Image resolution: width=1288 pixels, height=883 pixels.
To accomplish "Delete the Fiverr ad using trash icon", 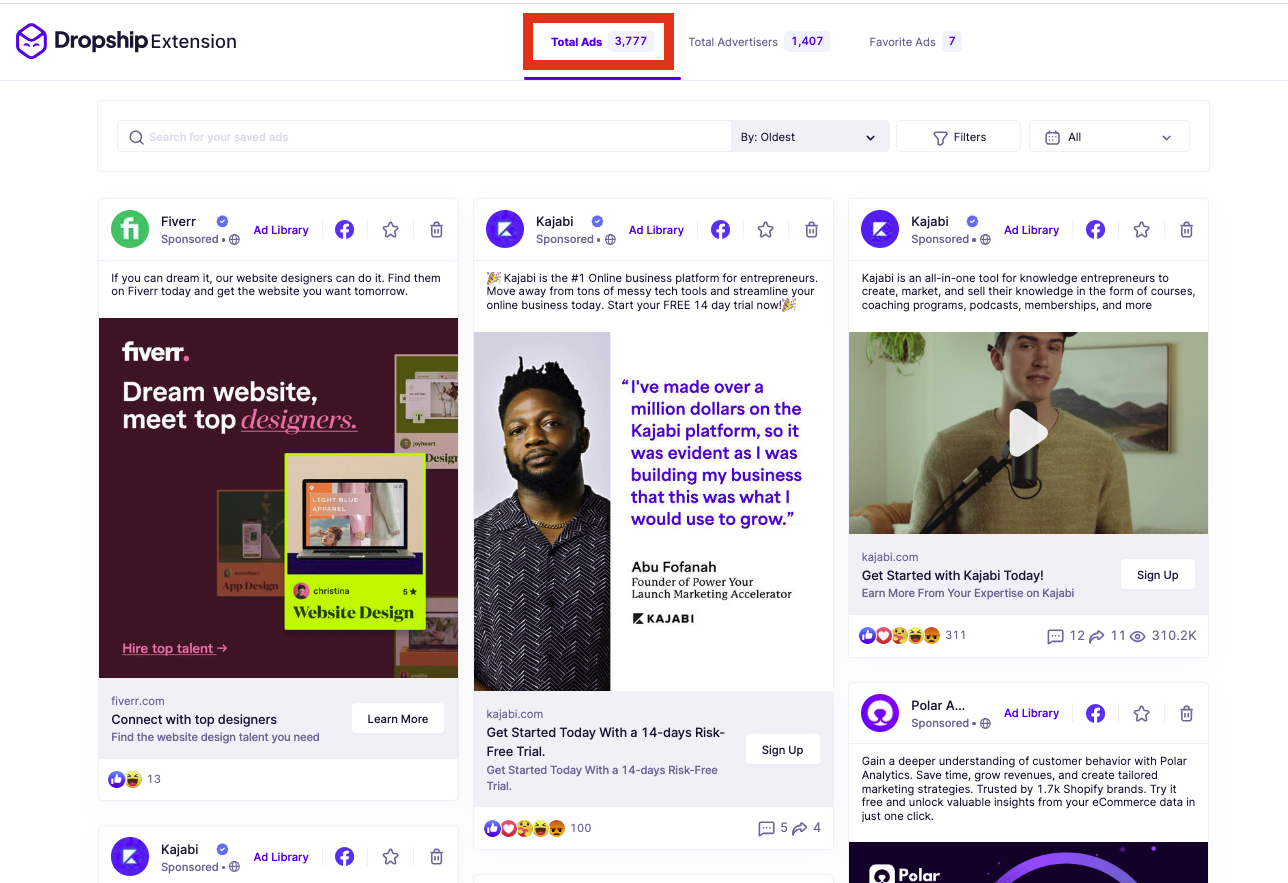I will click(x=436, y=229).
